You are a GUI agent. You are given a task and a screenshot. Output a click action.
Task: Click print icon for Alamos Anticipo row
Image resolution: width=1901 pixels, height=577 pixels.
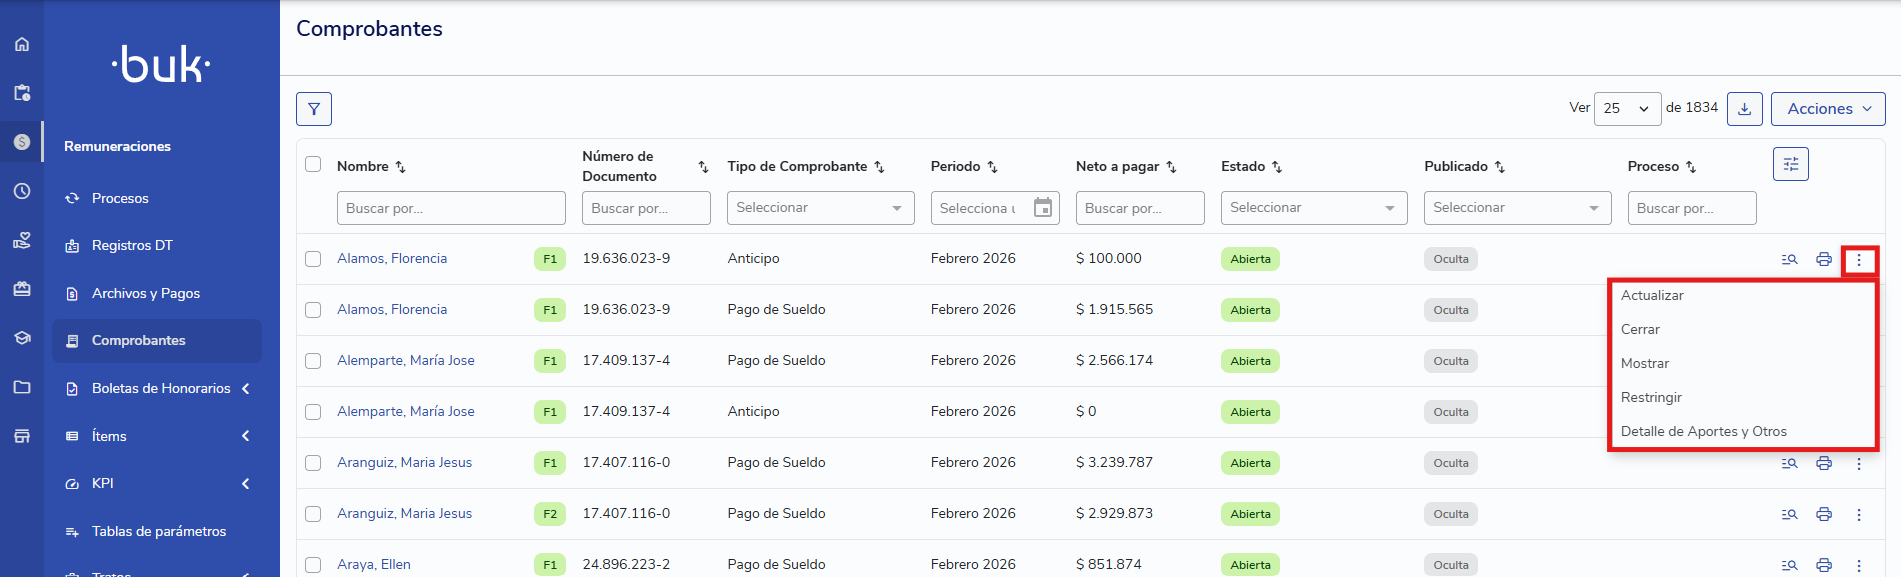(x=1823, y=259)
